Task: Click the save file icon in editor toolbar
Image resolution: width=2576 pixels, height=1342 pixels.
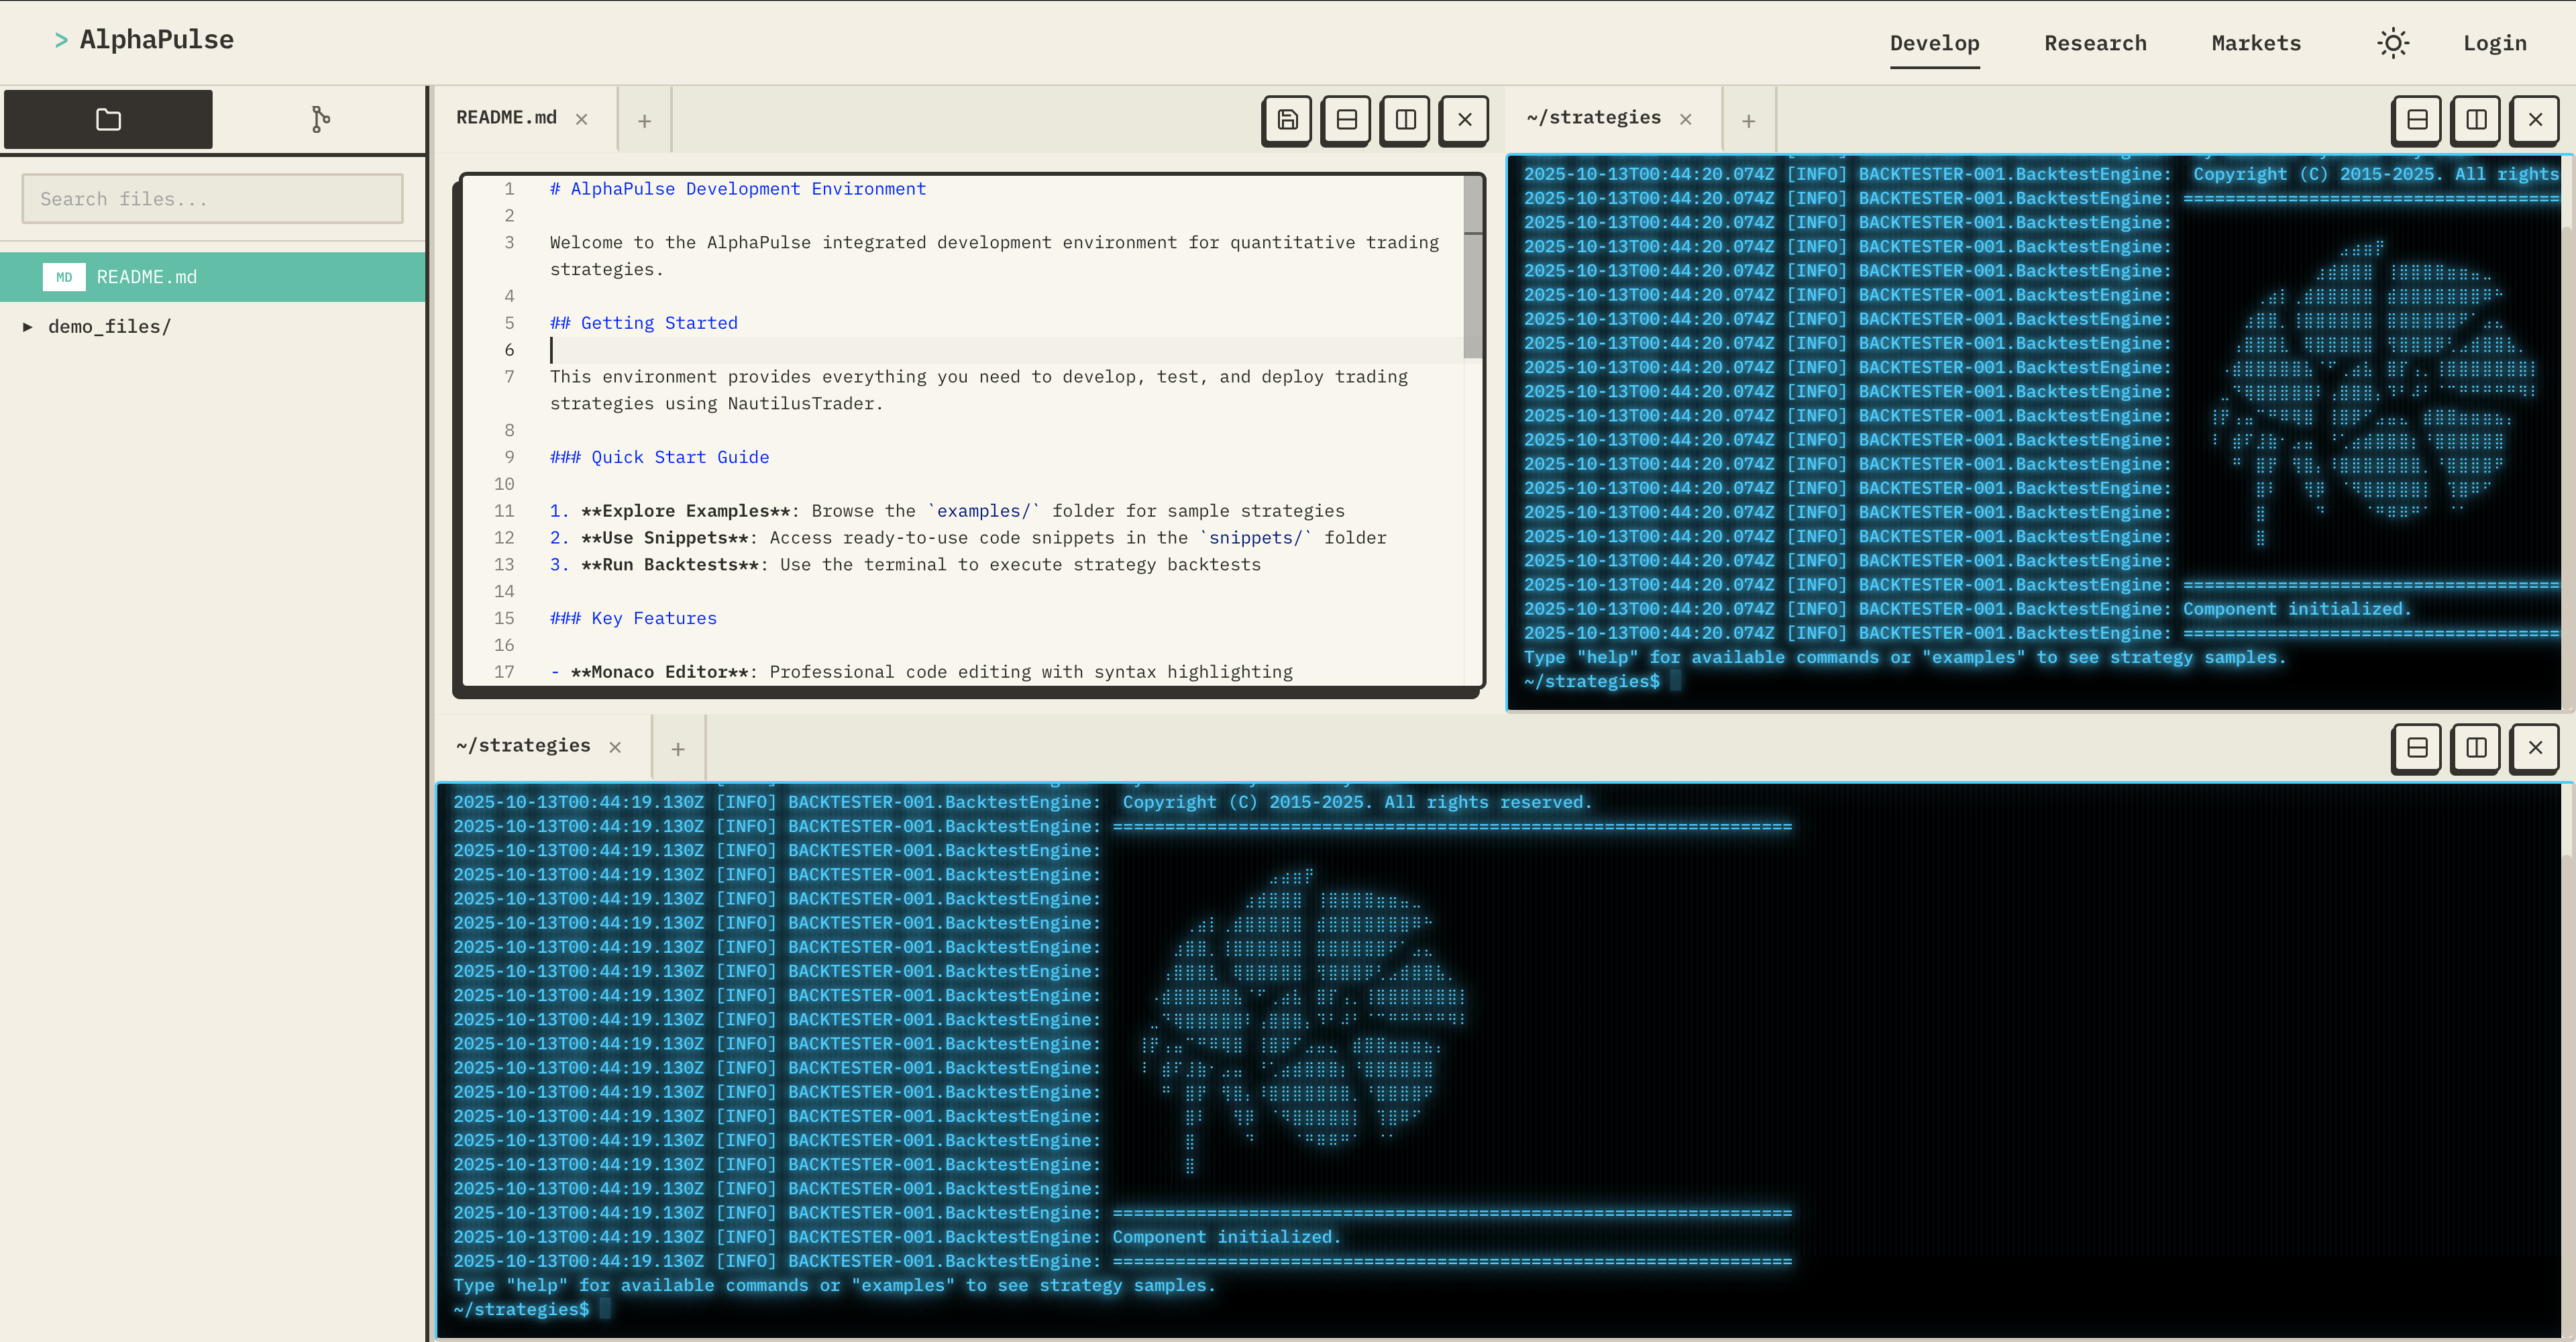Action: click(1287, 120)
